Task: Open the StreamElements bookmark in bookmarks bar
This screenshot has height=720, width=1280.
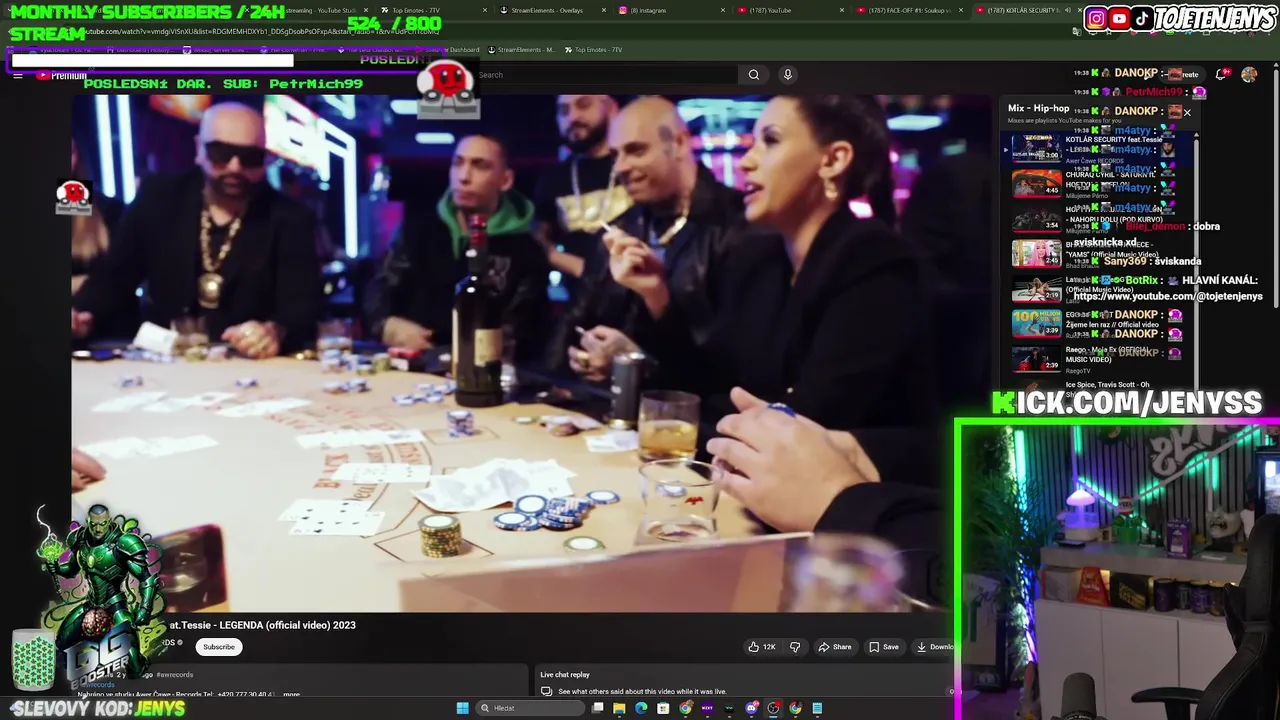Action: 523,50
